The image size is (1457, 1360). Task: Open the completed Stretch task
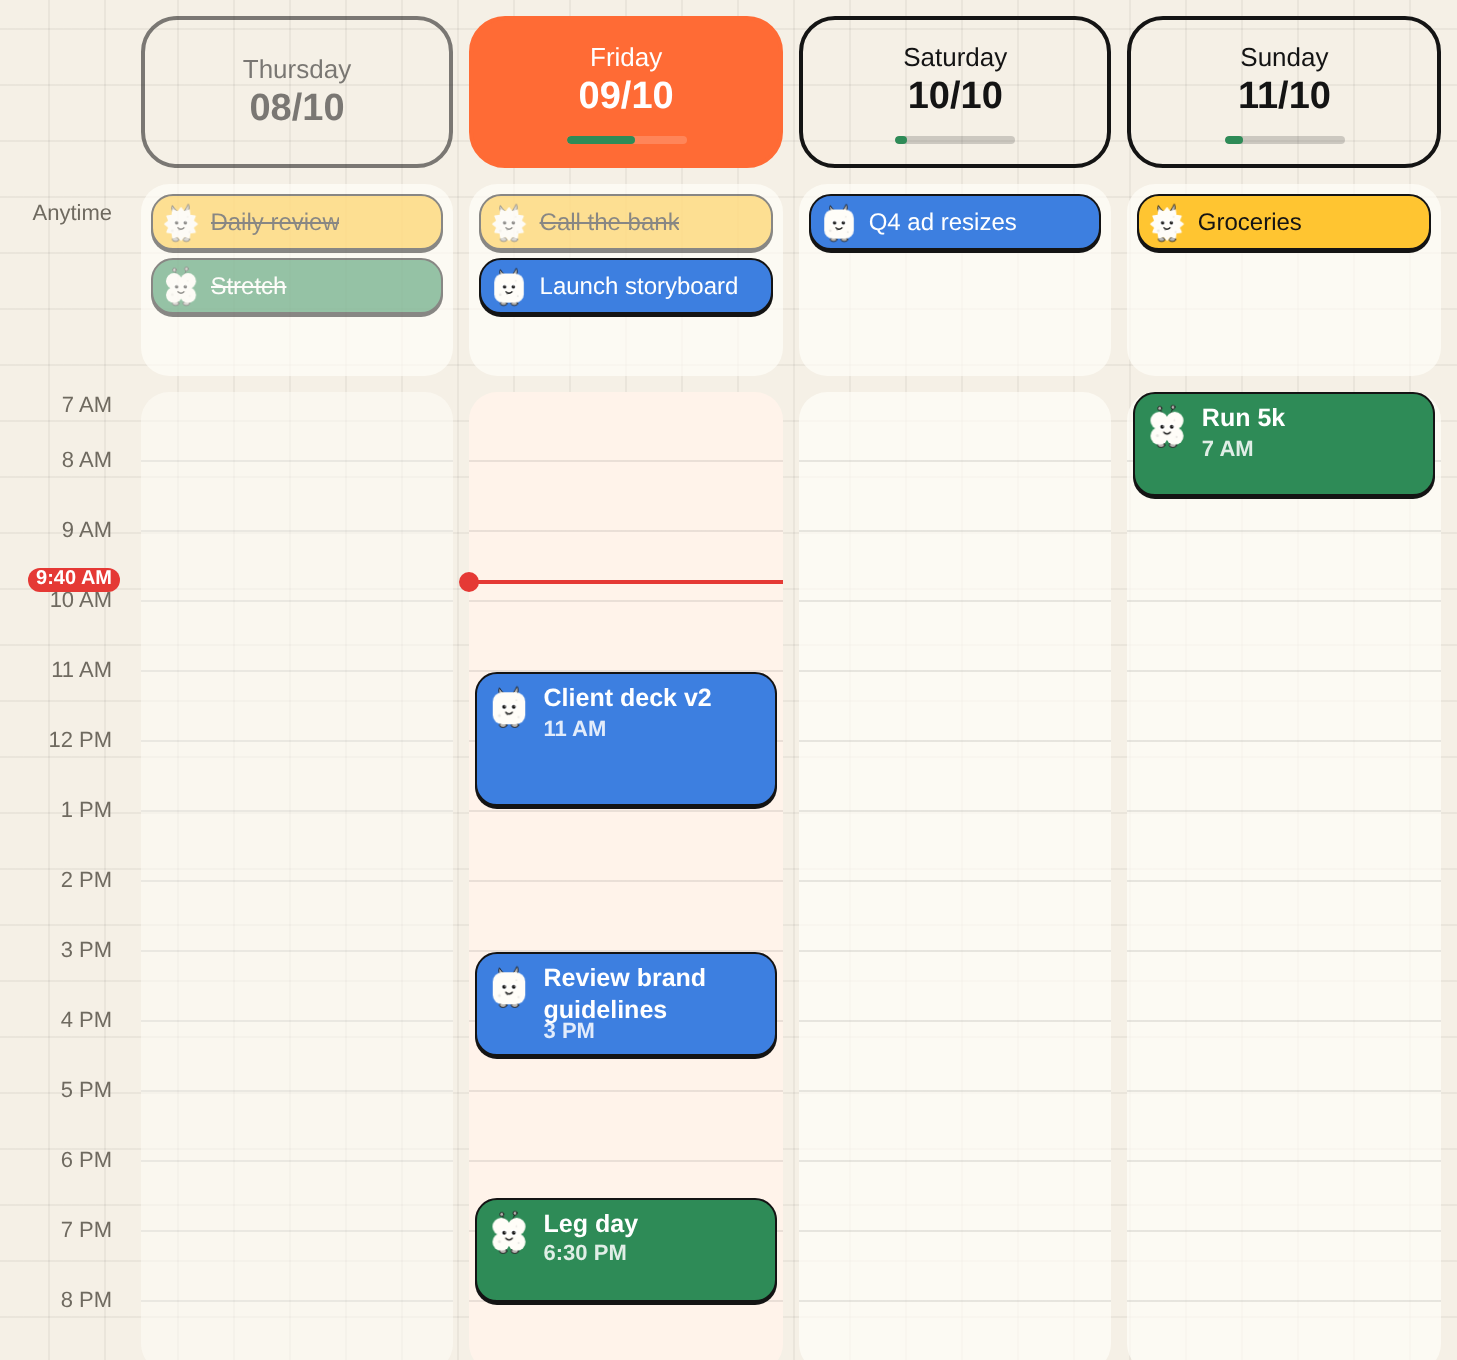297,287
